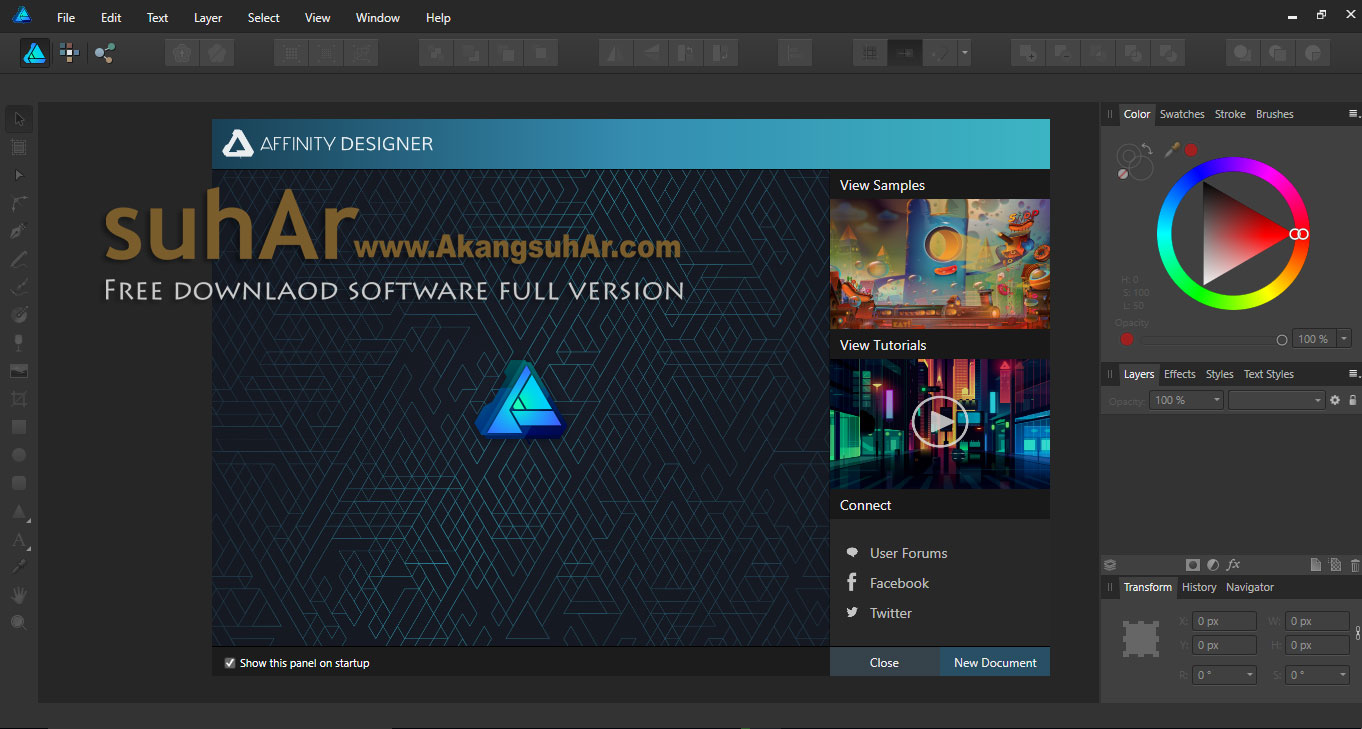
Task: Open Color panel opacity dropdown
Action: click(x=1344, y=339)
